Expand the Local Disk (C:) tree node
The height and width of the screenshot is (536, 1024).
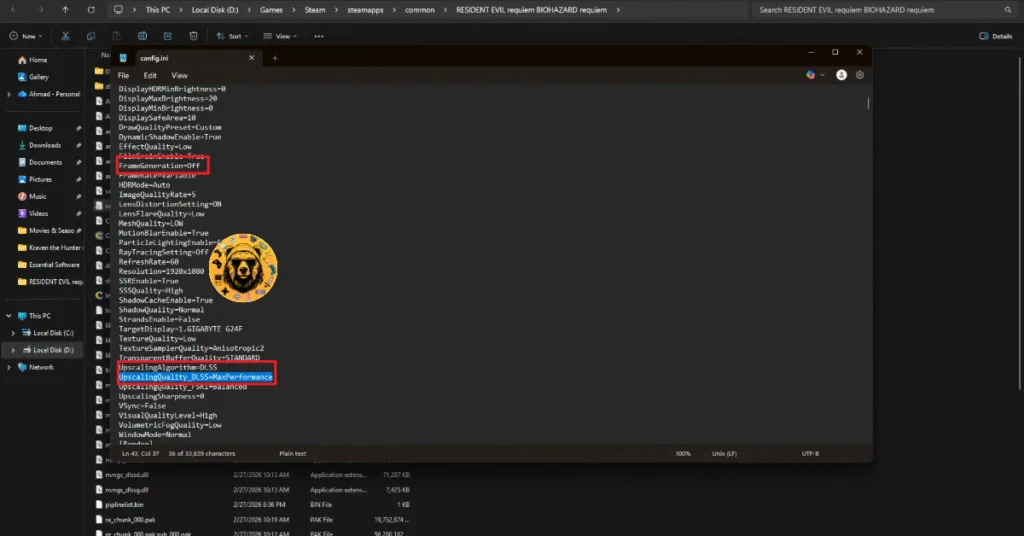(10, 333)
